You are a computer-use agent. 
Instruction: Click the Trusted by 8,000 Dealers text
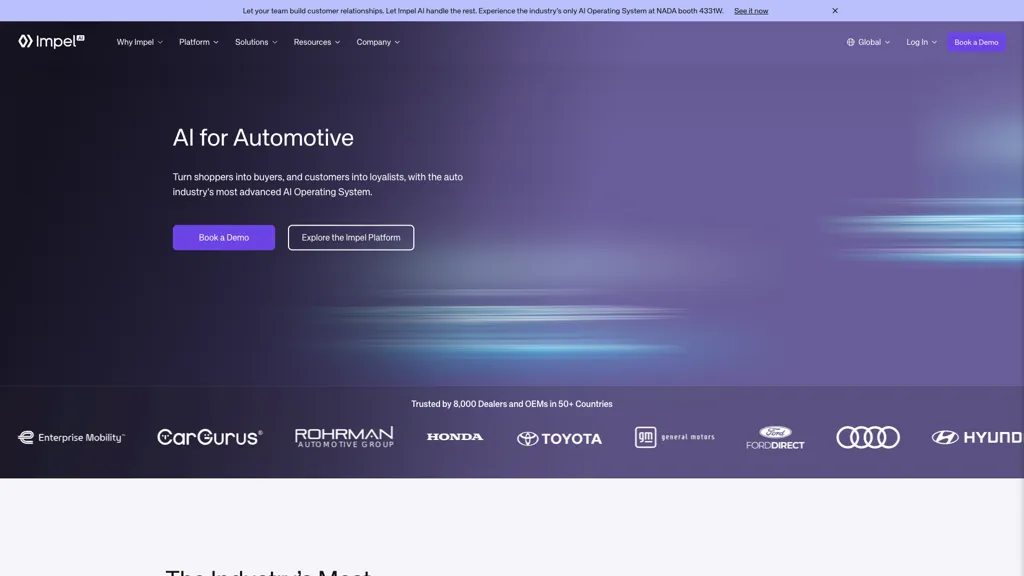coord(511,404)
